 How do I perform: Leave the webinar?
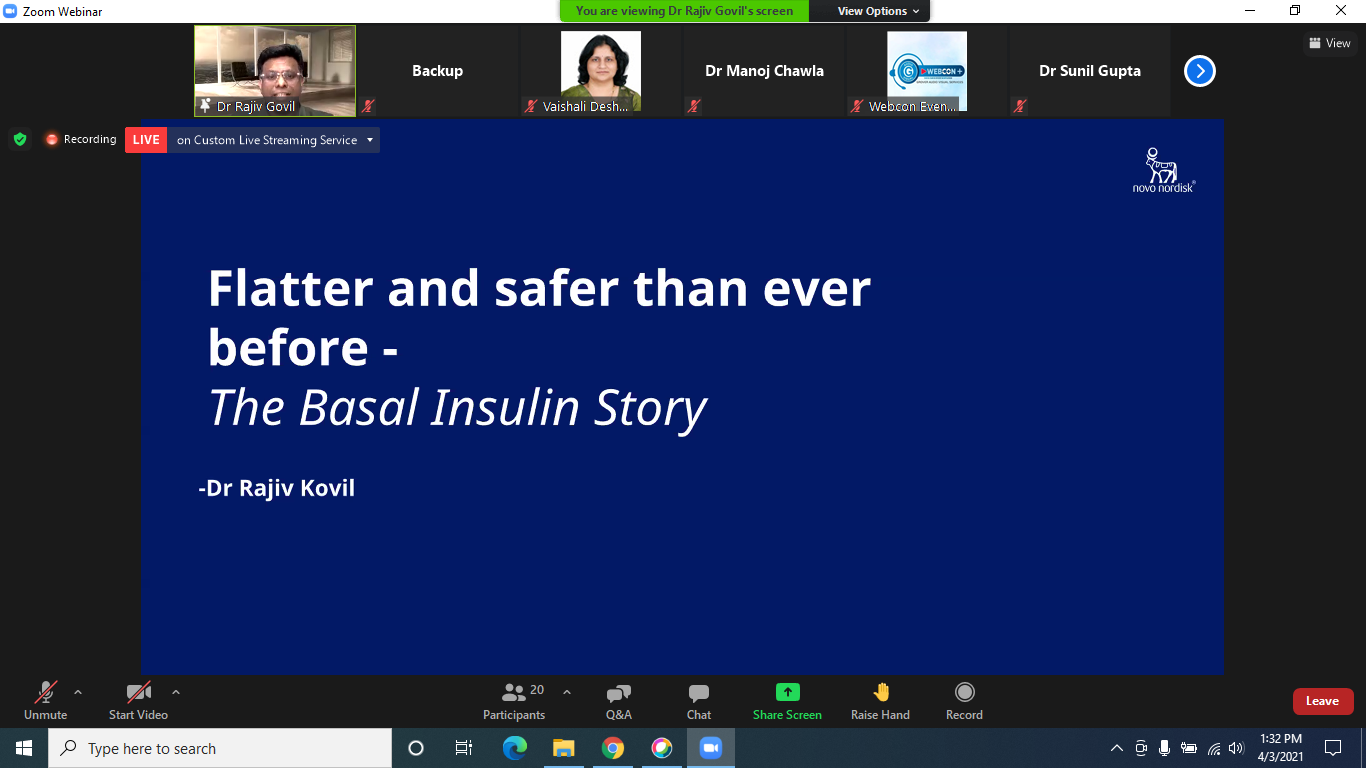click(x=1322, y=701)
